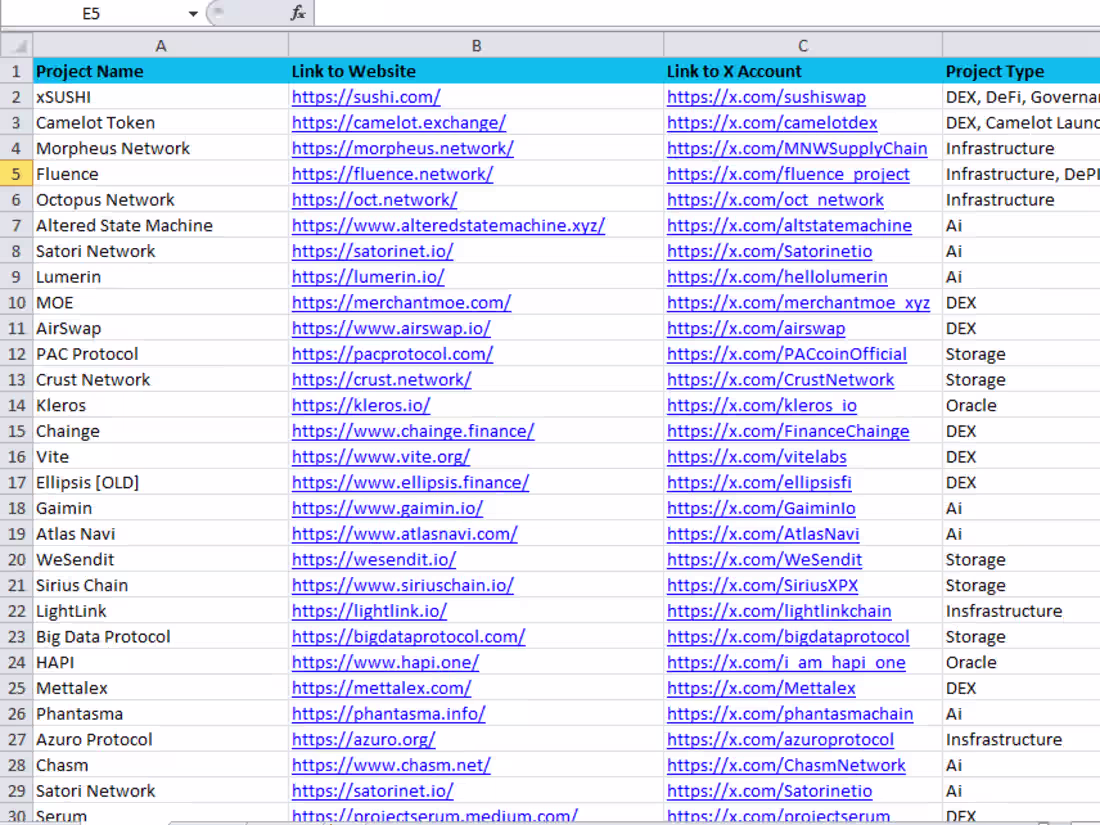Select the Octopus Network cell
Image resolution: width=1100 pixels, height=825 pixels.
click(161, 200)
